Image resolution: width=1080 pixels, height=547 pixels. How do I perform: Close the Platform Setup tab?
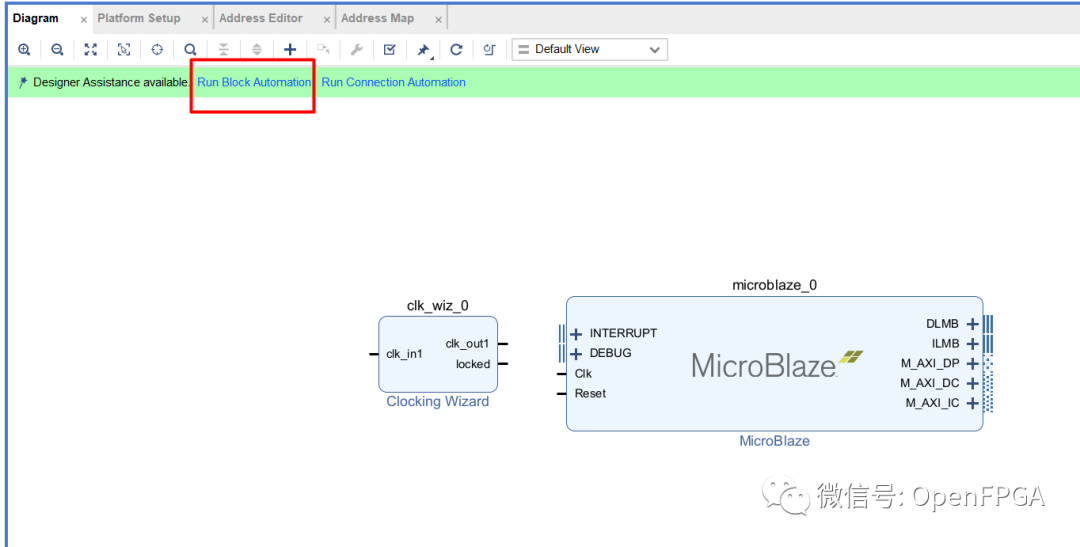[205, 20]
